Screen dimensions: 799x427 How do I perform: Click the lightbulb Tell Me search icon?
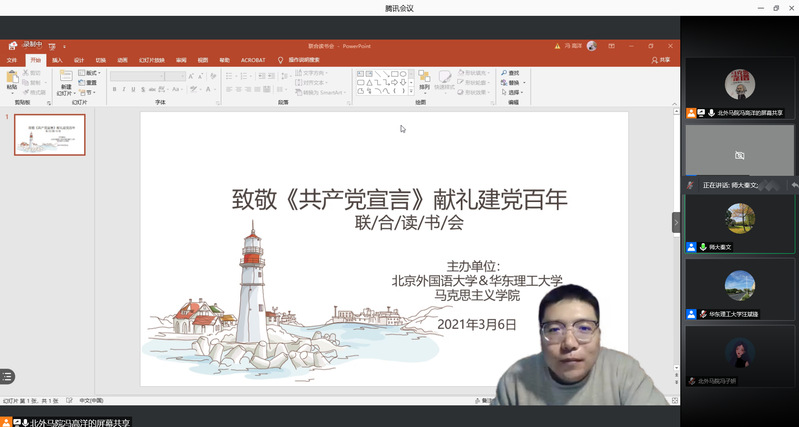pos(281,60)
